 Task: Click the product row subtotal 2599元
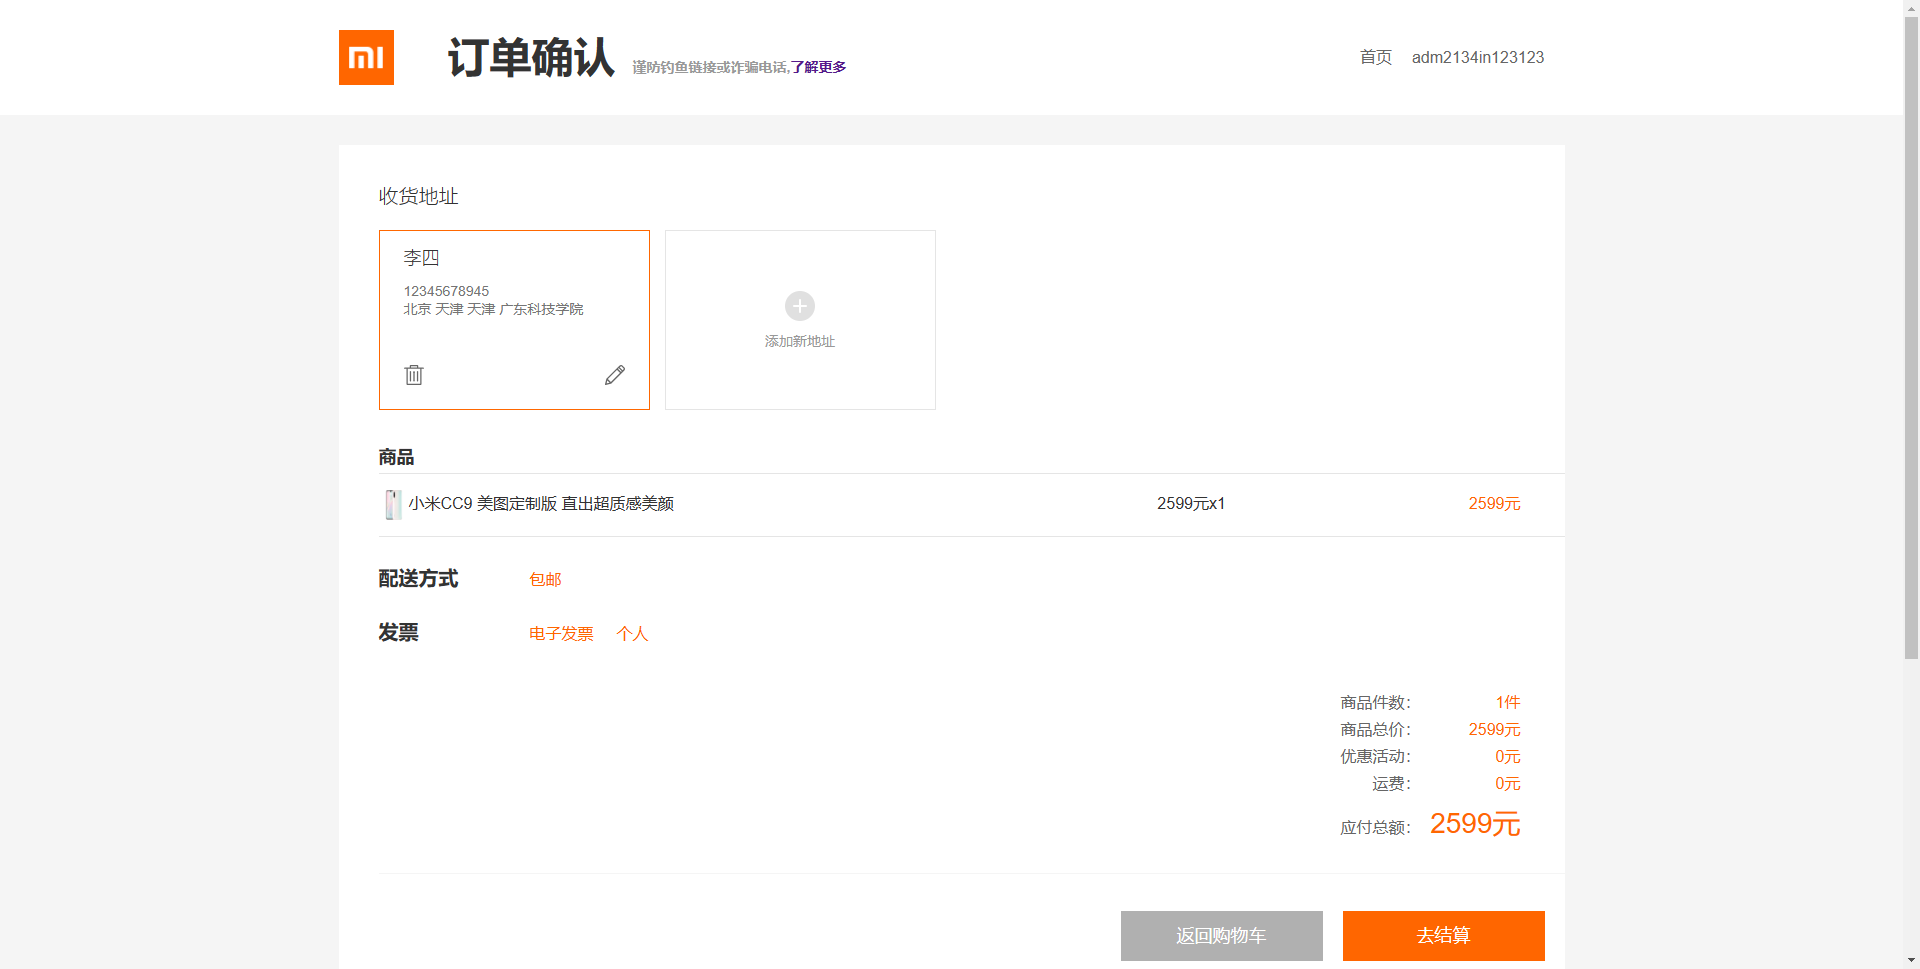pos(1494,503)
